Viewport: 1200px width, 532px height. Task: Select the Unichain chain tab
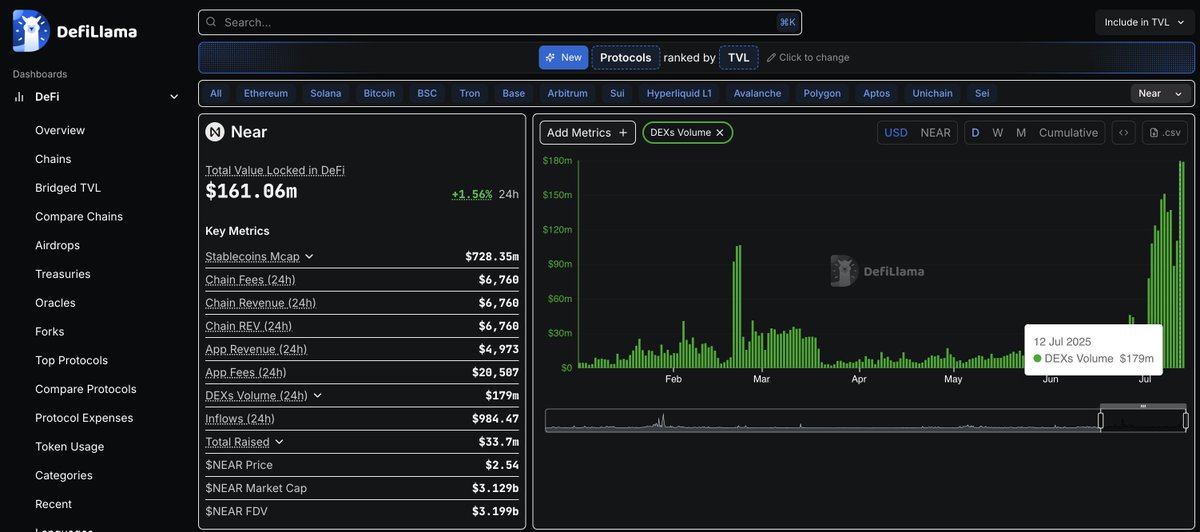point(933,93)
